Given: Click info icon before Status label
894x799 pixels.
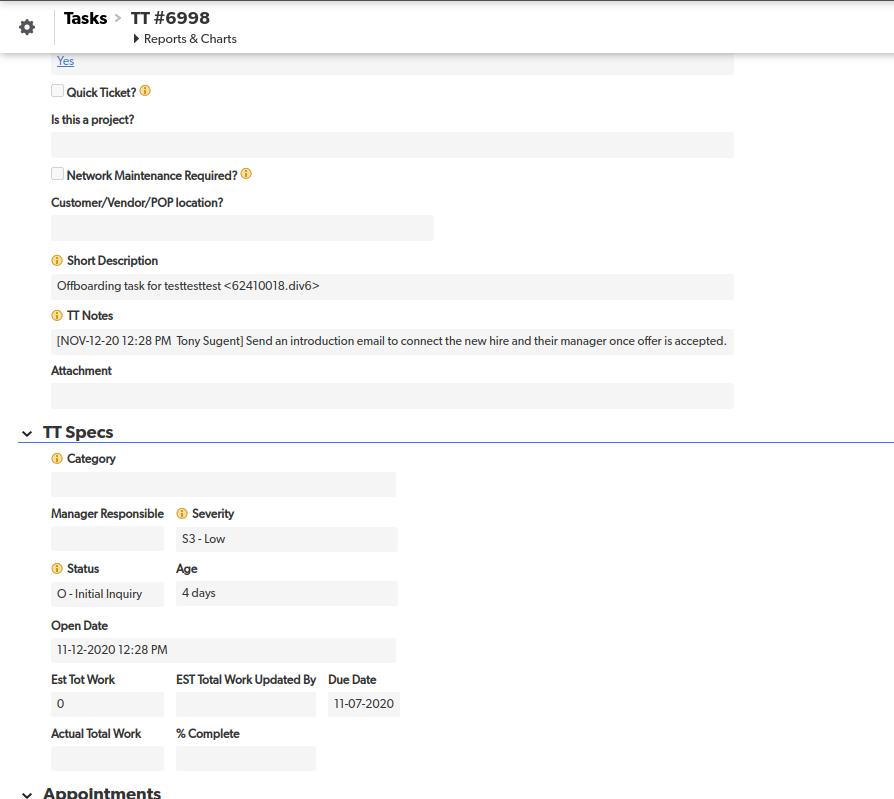Looking at the screenshot, I should coord(57,569).
